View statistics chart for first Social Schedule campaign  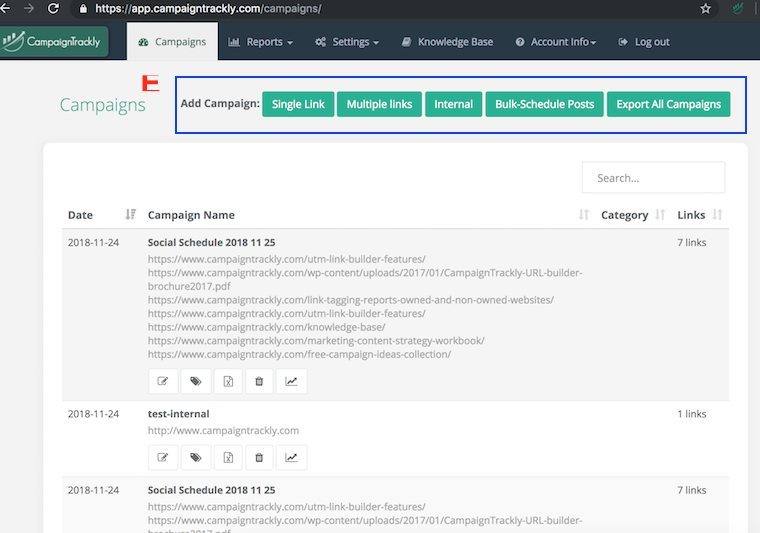point(291,381)
